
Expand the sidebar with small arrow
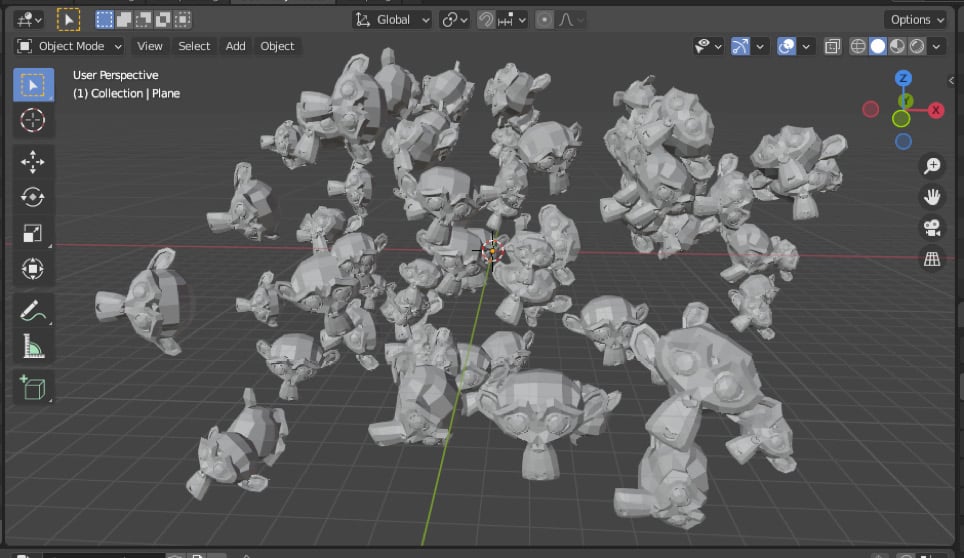[952, 81]
